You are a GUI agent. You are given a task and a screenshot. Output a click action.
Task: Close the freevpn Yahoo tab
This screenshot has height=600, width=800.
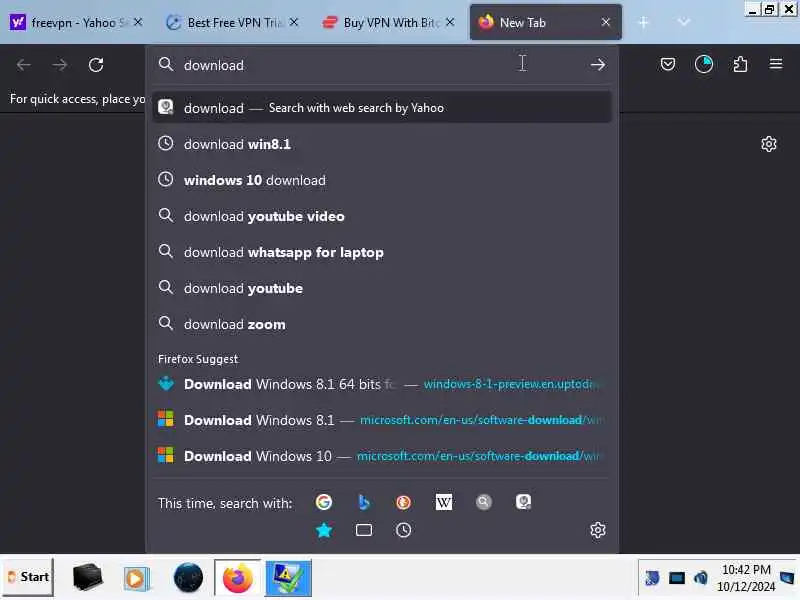[x=138, y=22]
